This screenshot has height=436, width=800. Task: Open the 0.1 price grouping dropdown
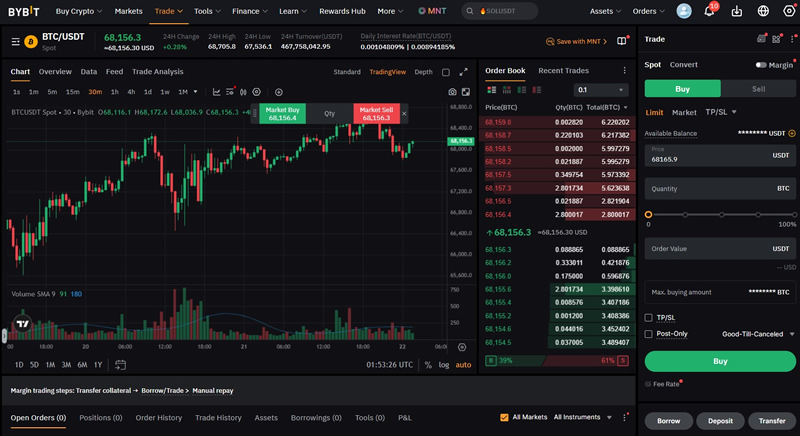(x=601, y=90)
